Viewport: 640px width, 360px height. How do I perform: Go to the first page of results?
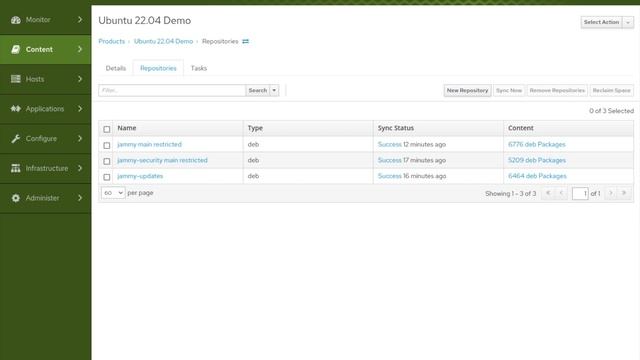coord(548,193)
